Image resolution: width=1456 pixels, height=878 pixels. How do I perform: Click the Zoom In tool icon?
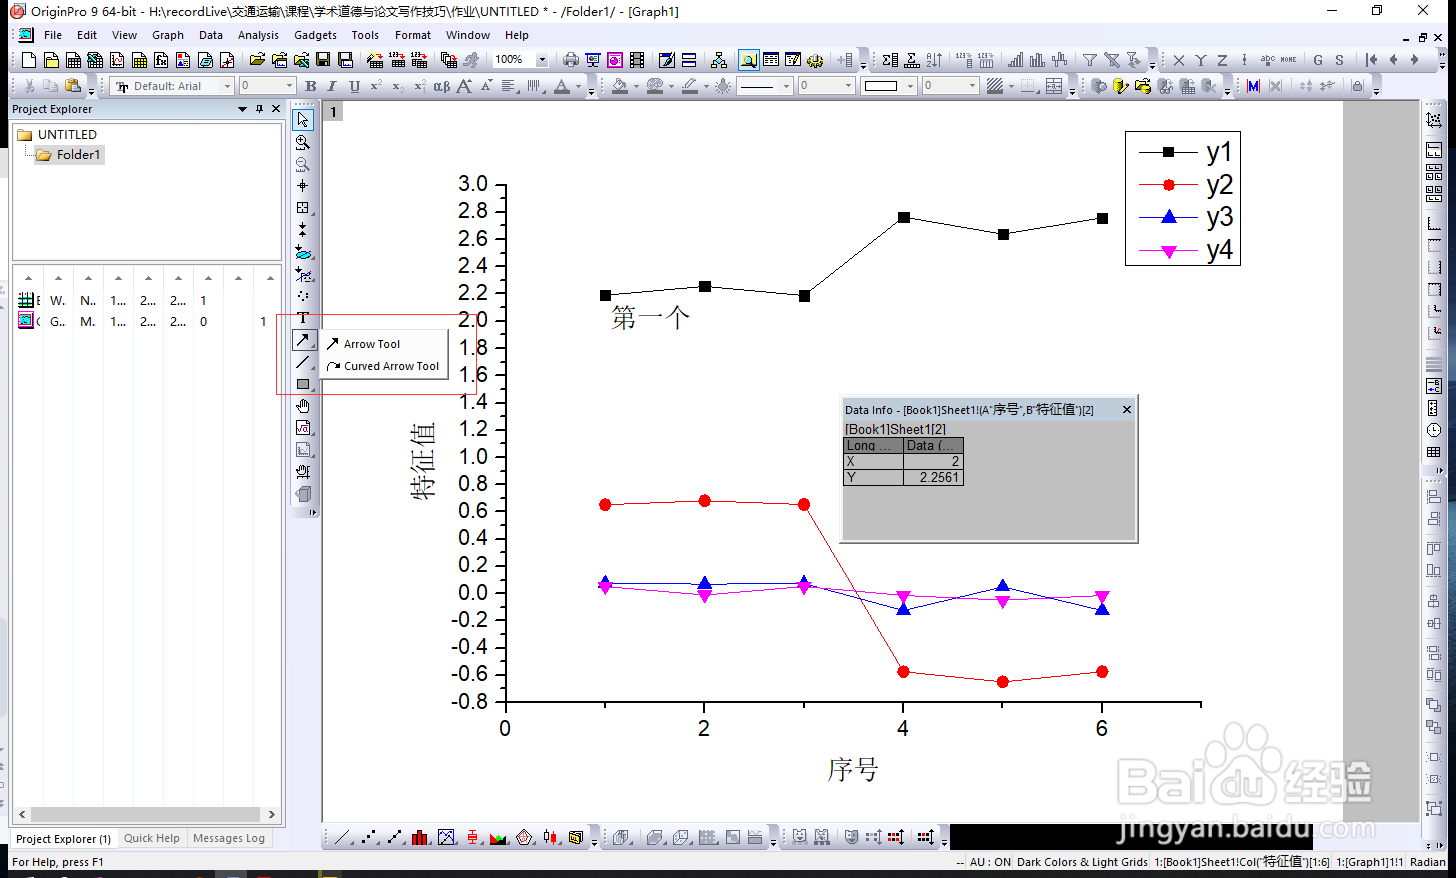(303, 142)
